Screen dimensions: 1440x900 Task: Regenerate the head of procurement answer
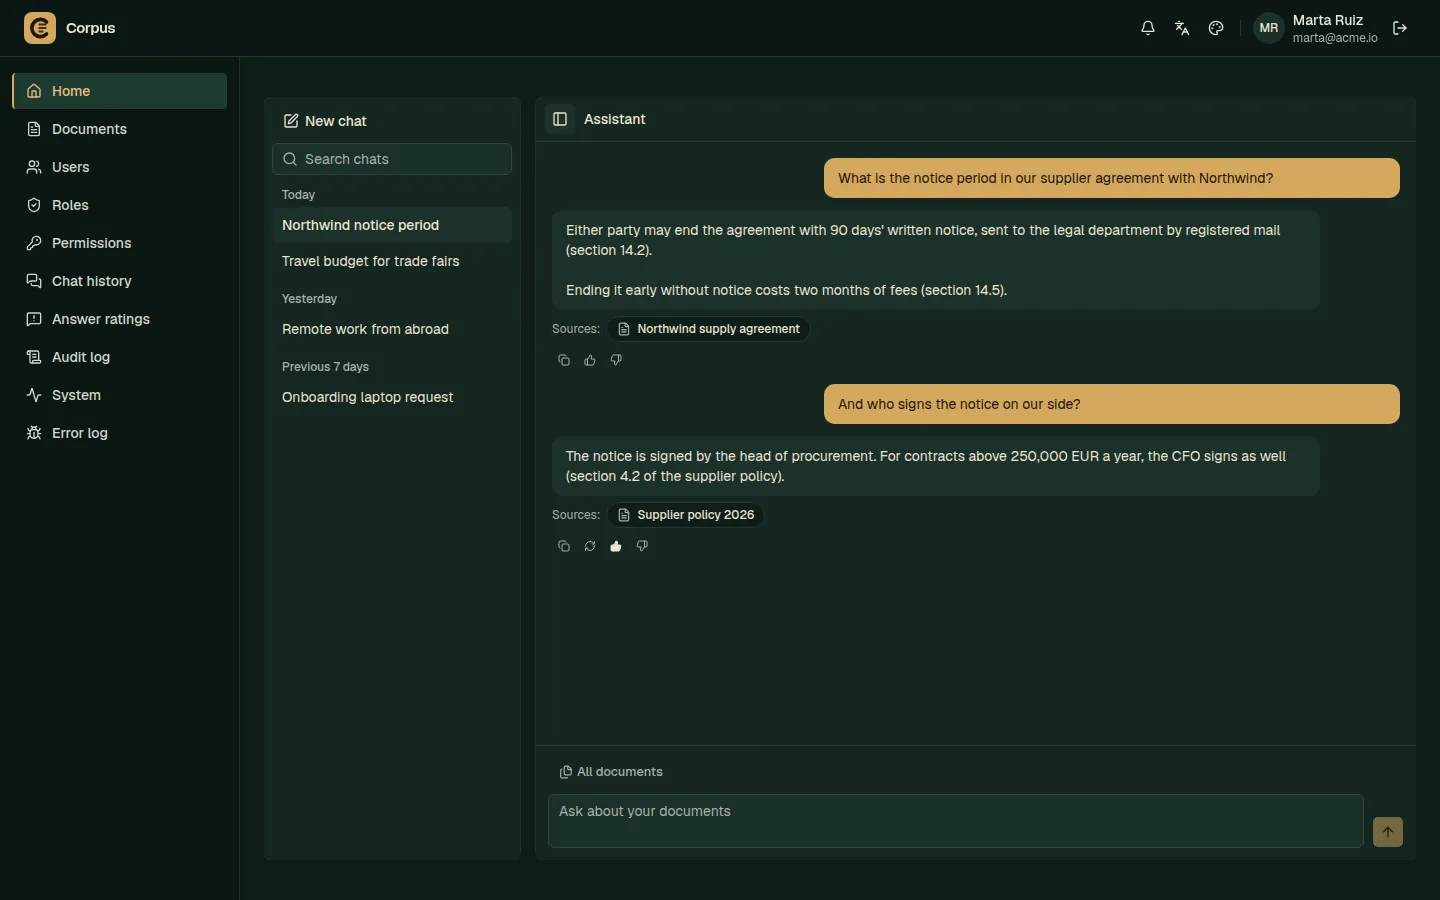pyautogui.click(x=590, y=546)
